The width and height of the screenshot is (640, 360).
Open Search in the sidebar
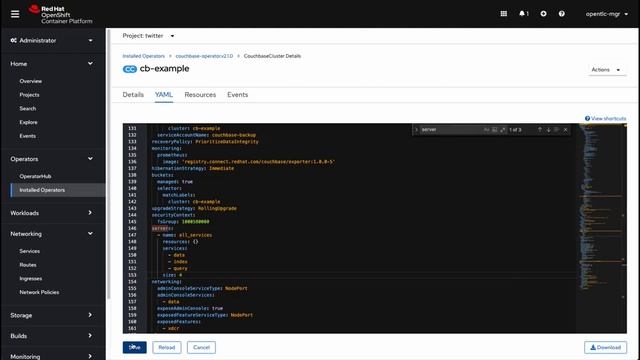point(28,109)
